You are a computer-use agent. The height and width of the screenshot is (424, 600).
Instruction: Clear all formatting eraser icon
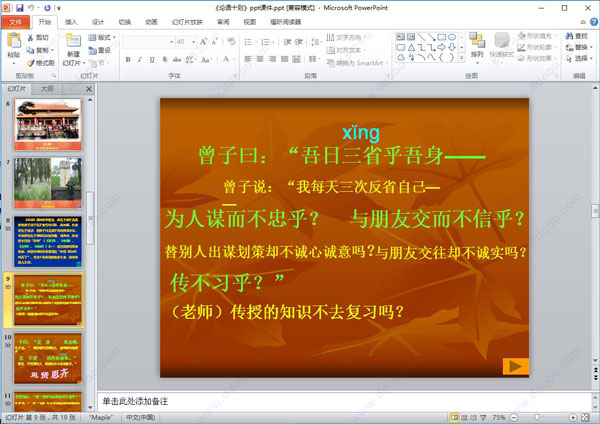pos(231,41)
